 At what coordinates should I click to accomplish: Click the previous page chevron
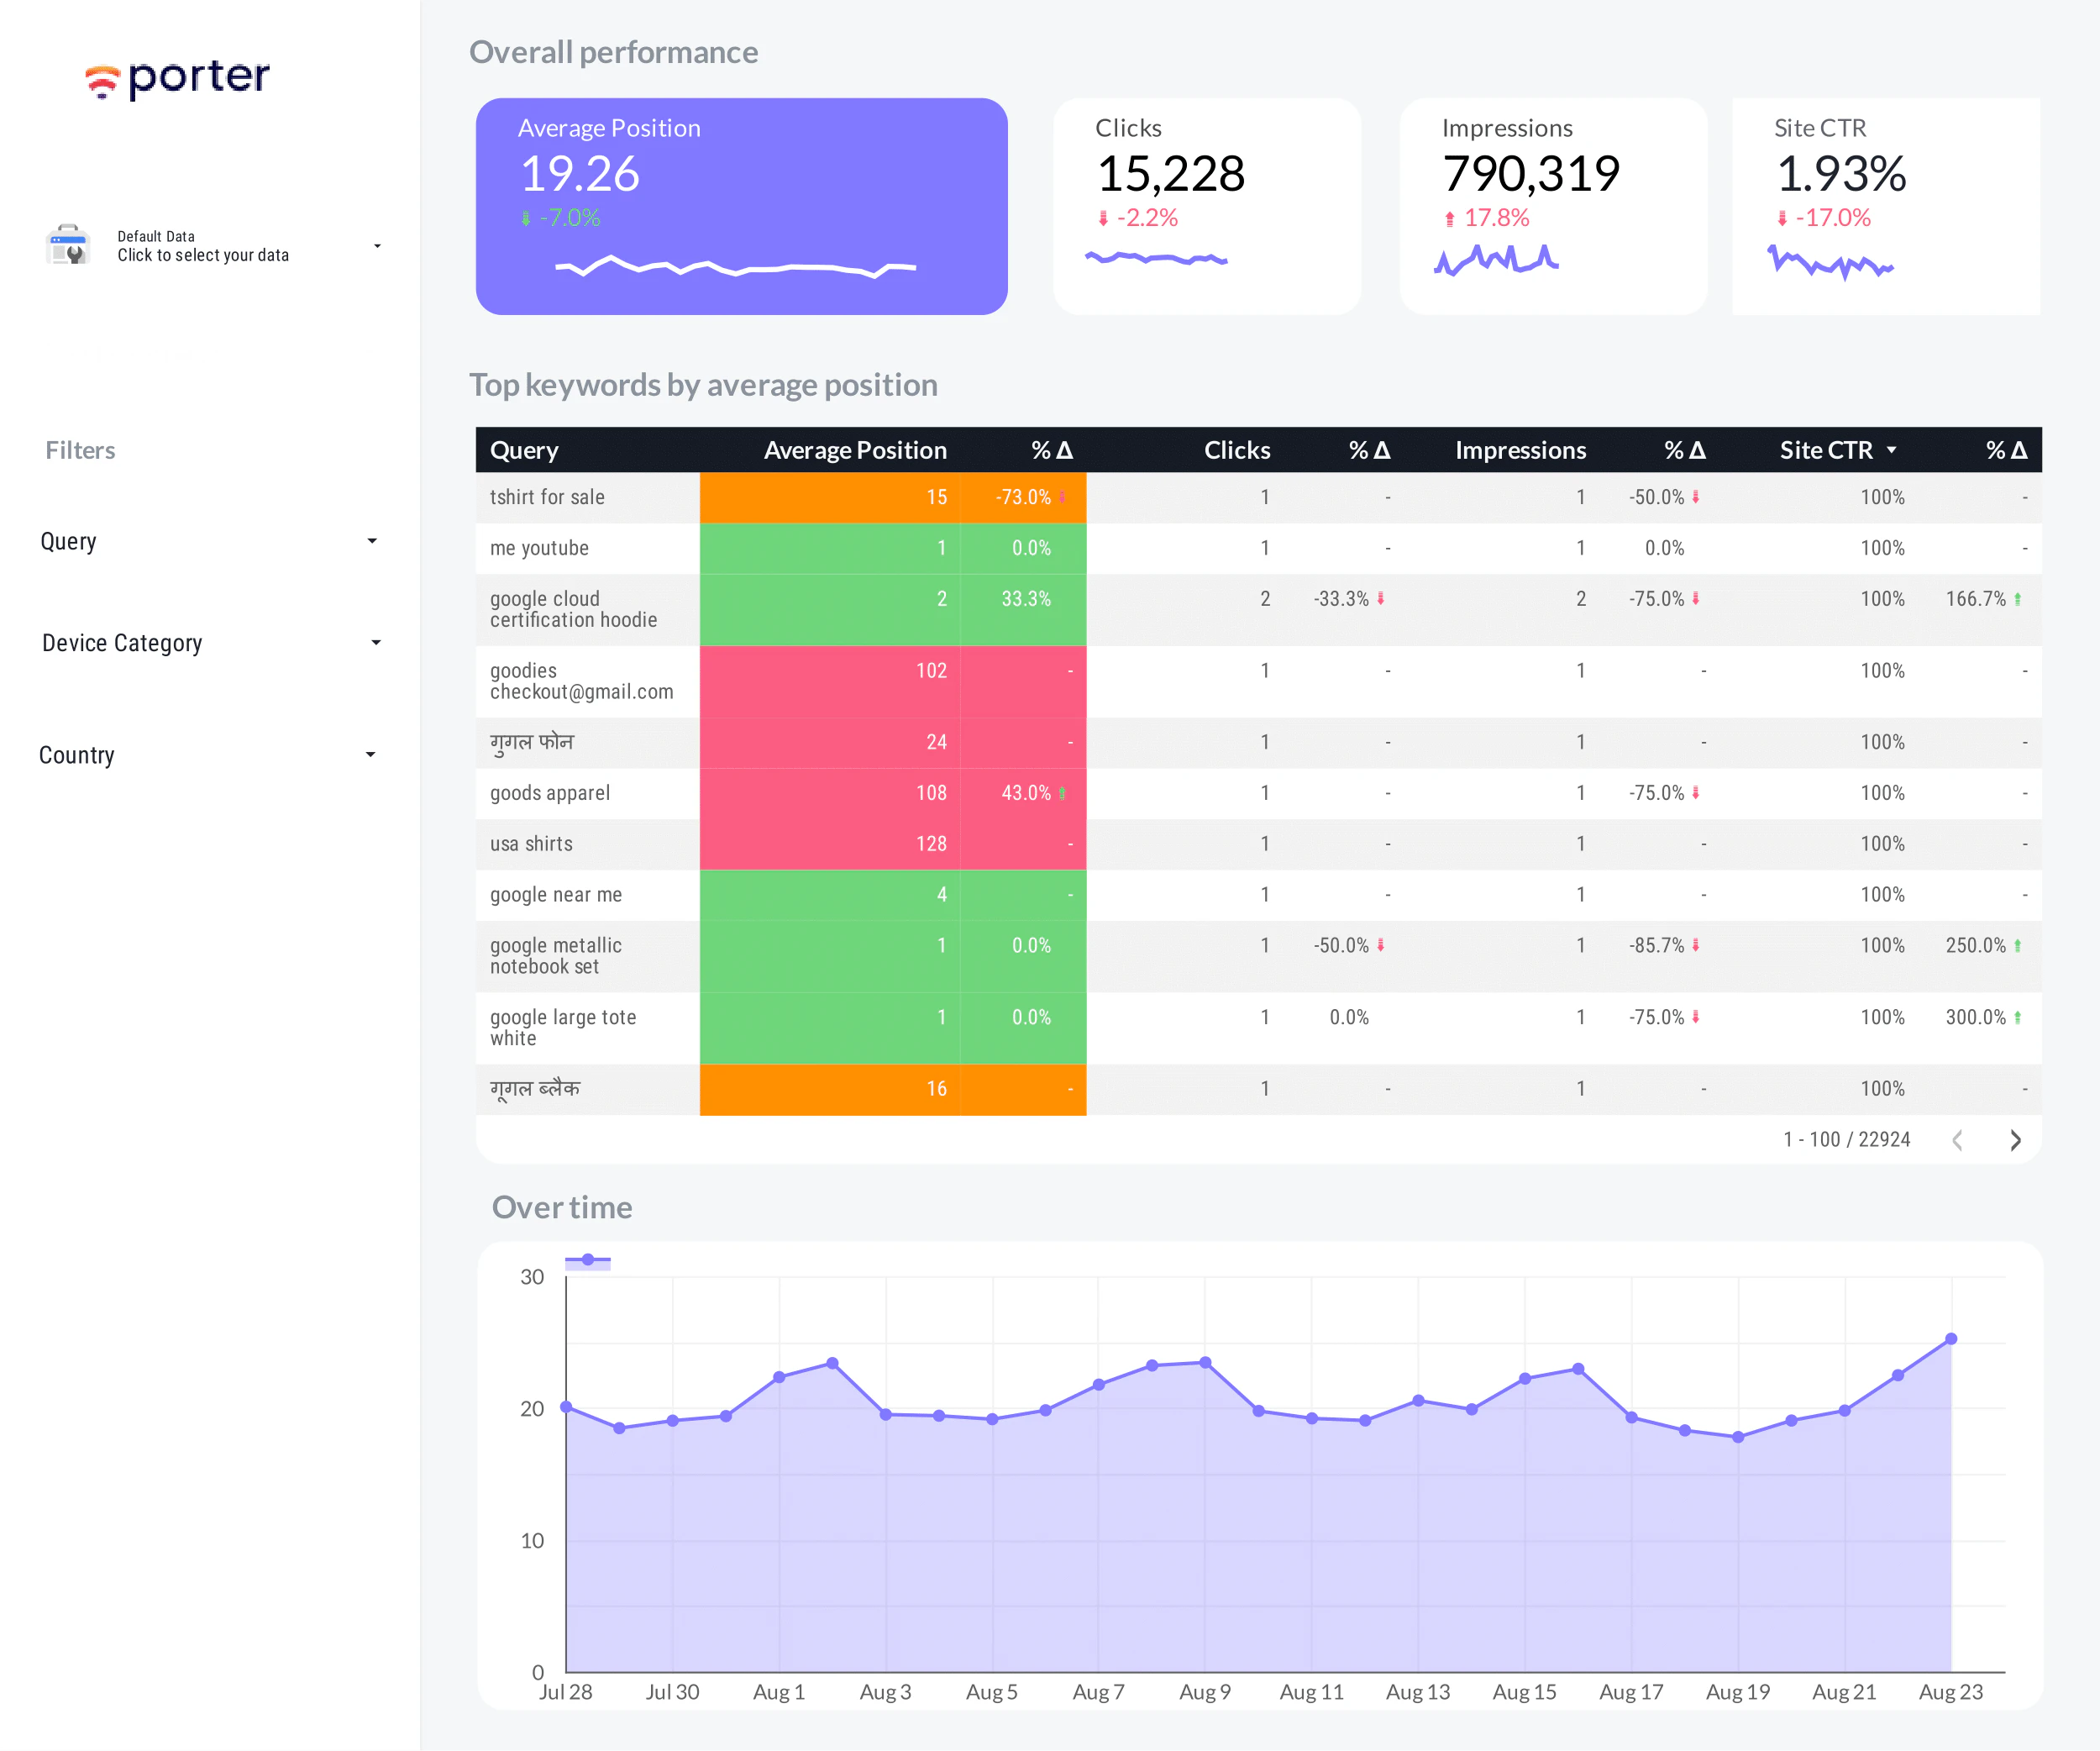[1958, 1139]
